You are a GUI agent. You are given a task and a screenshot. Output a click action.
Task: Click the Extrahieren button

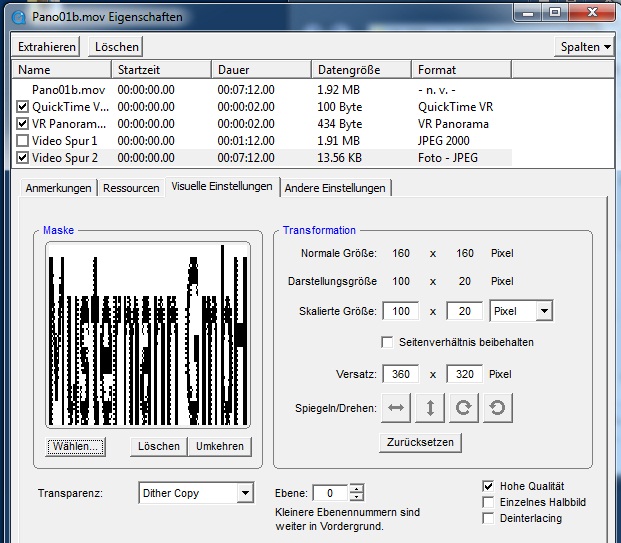coord(47,47)
